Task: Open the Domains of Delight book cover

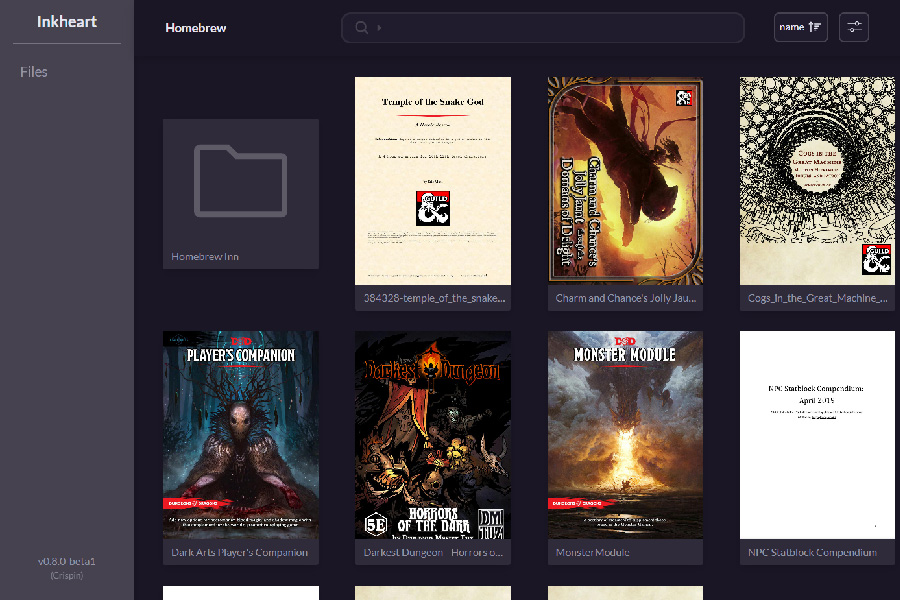Action: [625, 181]
